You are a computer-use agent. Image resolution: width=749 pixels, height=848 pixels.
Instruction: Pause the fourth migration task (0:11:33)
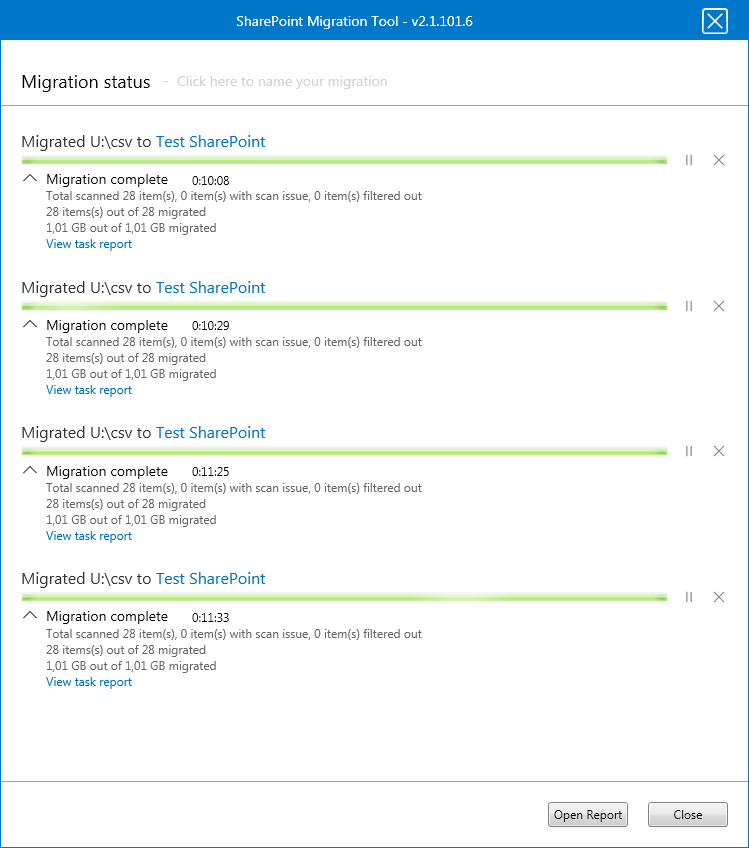689,597
